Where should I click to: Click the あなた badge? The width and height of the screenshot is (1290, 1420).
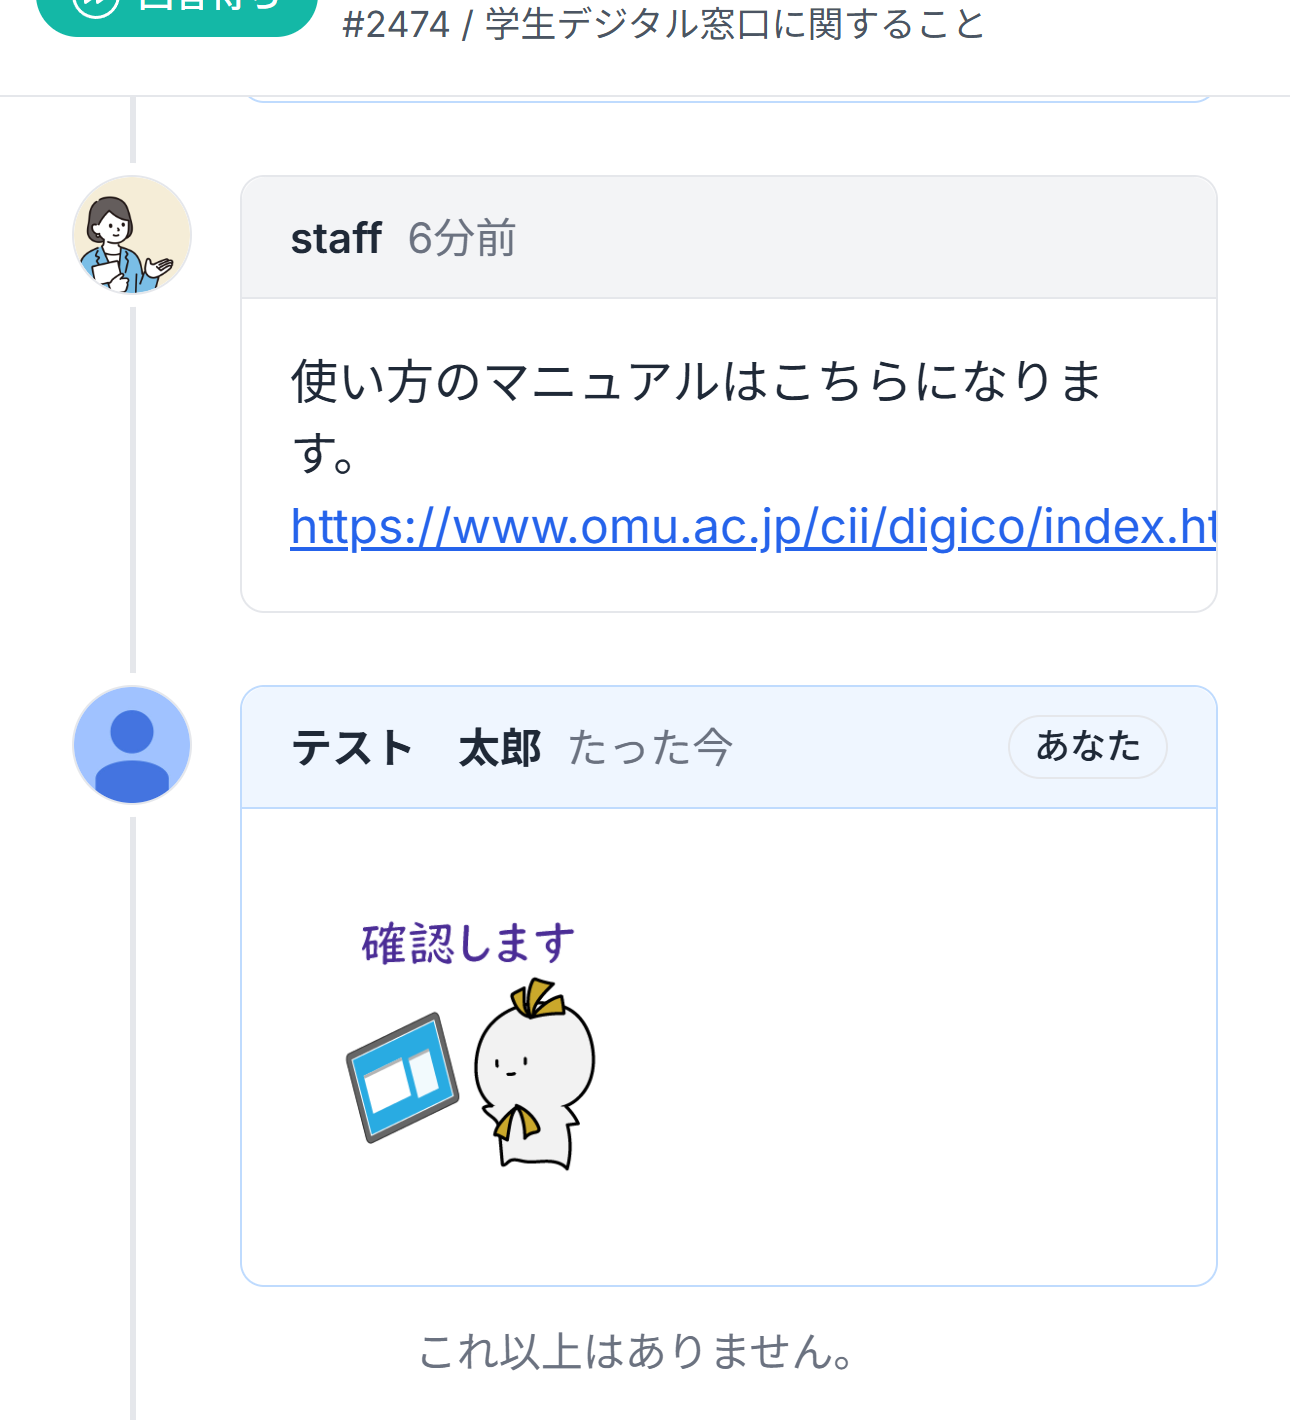(x=1087, y=746)
